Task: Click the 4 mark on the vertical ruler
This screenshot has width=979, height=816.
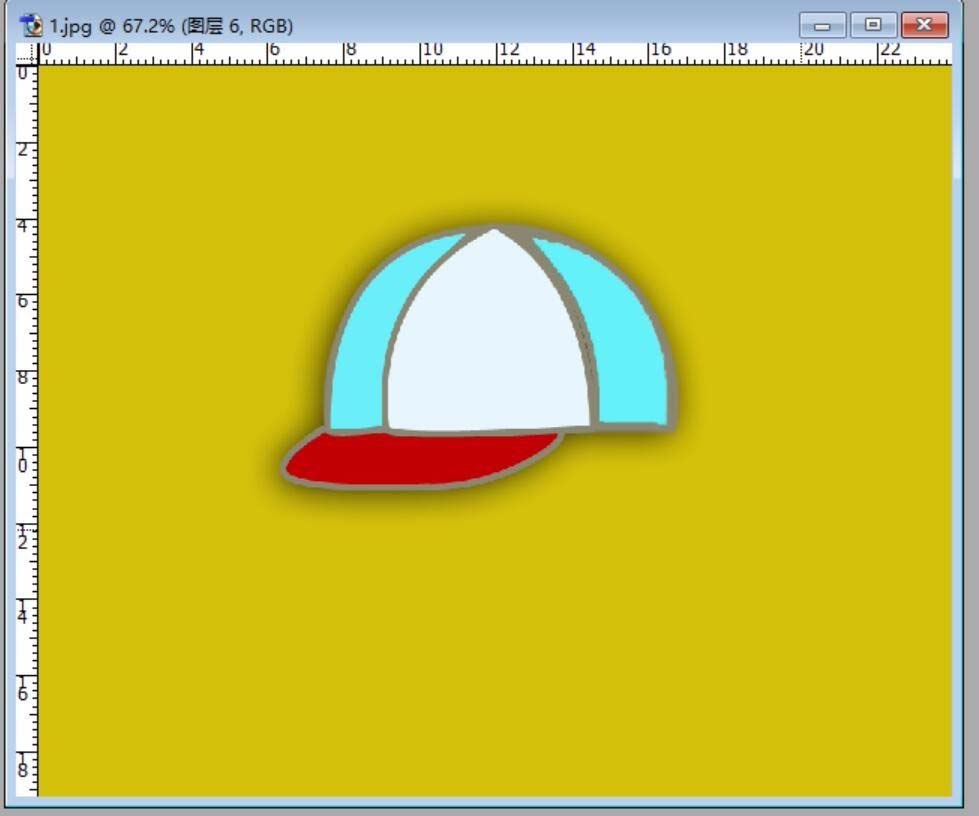Action: (x=22, y=224)
